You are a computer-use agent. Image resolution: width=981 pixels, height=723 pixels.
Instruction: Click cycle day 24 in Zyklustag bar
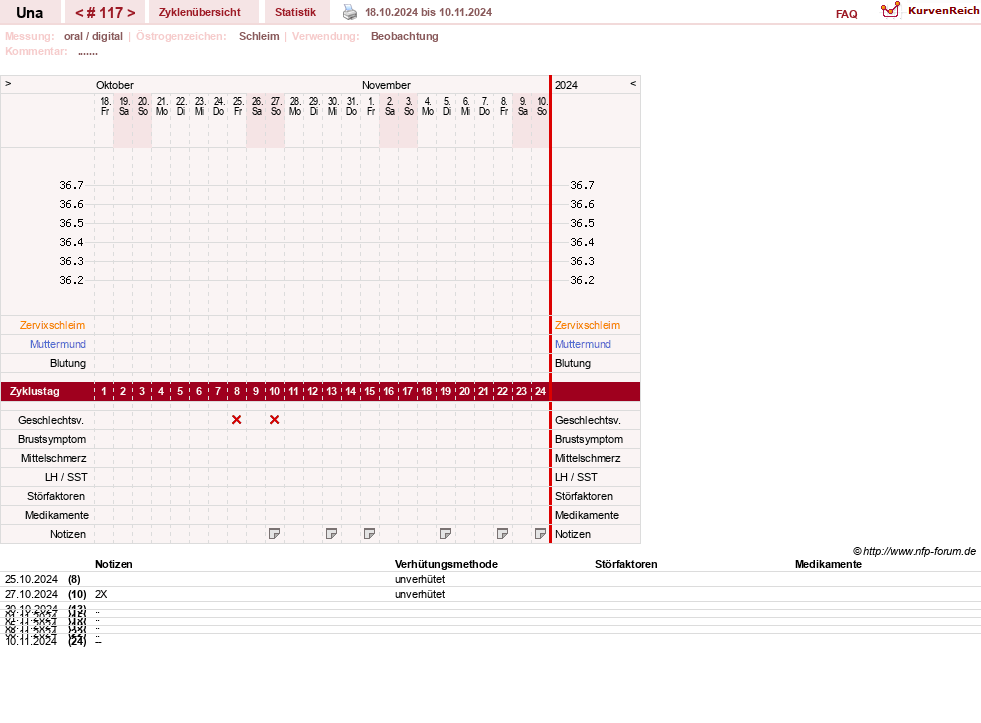point(541,392)
